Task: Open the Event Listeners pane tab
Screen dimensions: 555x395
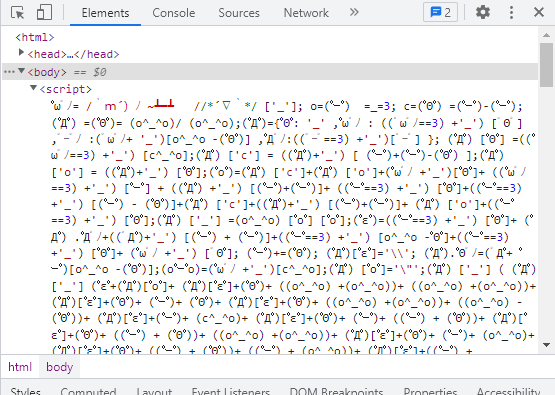Action: [231, 391]
